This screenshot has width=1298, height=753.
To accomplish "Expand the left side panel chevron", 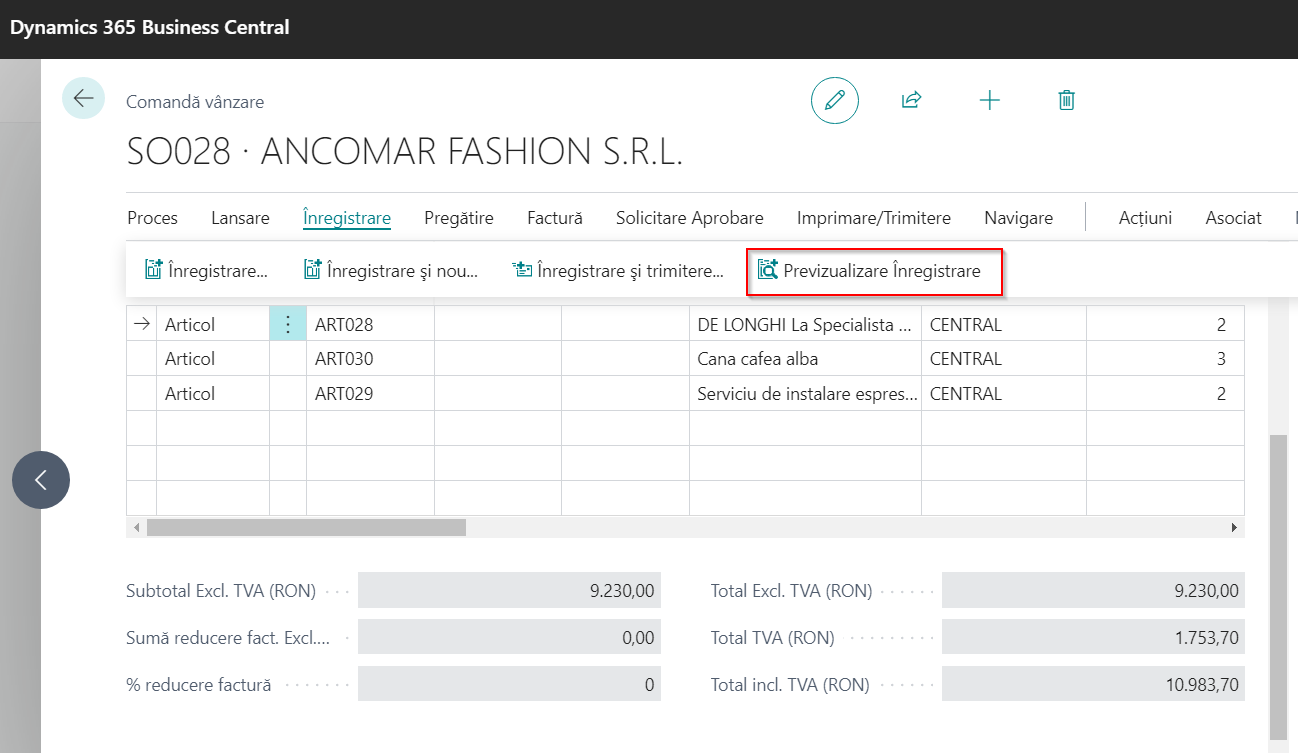I will [41, 480].
